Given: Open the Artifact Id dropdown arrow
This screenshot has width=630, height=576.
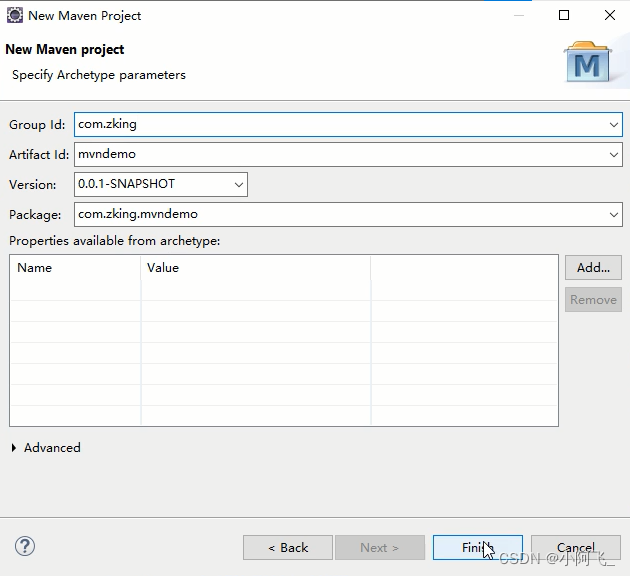Looking at the screenshot, I should pyautogui.click(x=614, y=155).
